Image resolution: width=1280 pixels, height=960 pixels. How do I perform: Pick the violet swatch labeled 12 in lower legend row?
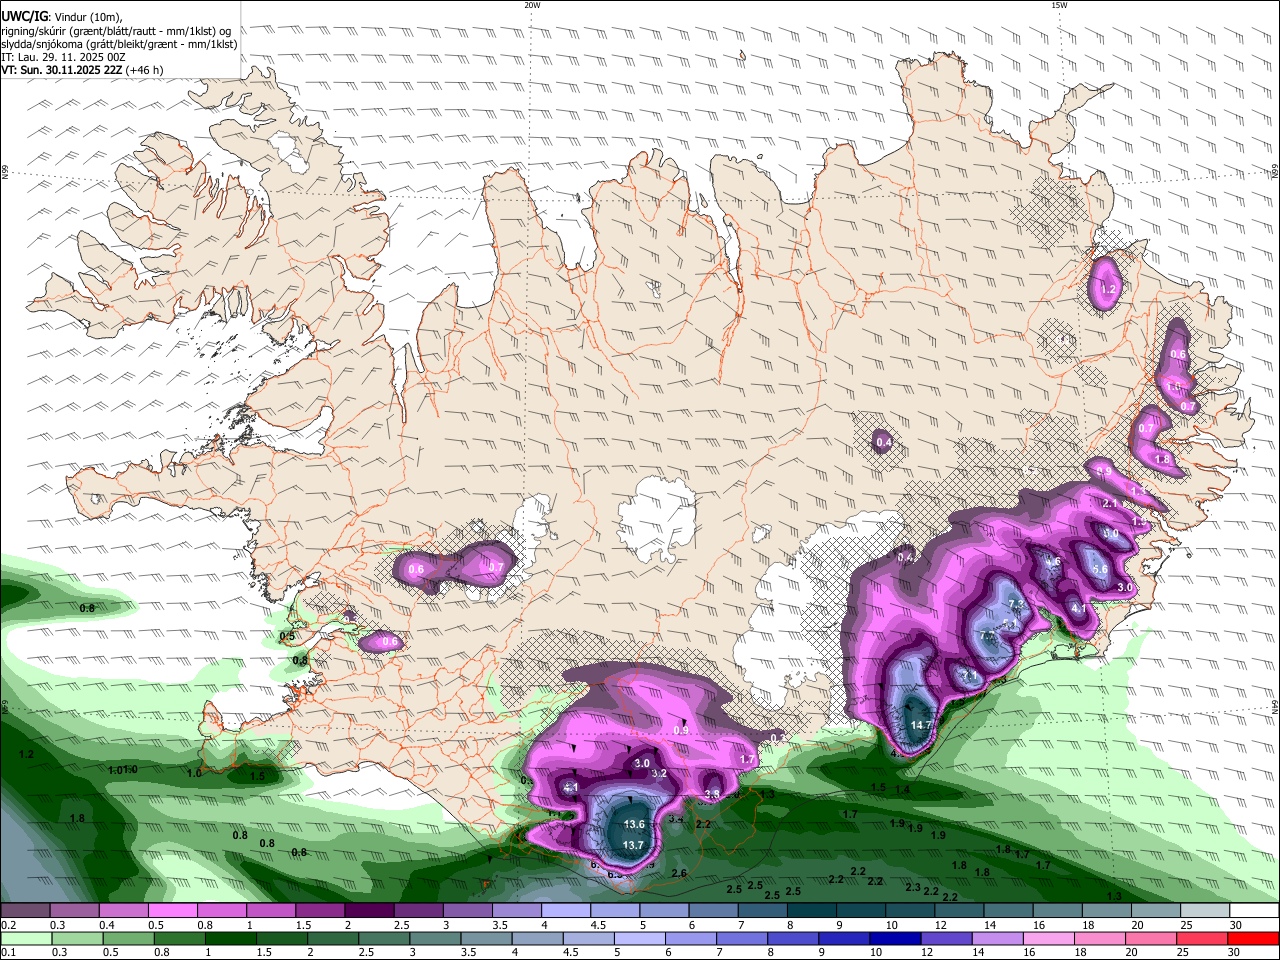click(x=946, y=939)
